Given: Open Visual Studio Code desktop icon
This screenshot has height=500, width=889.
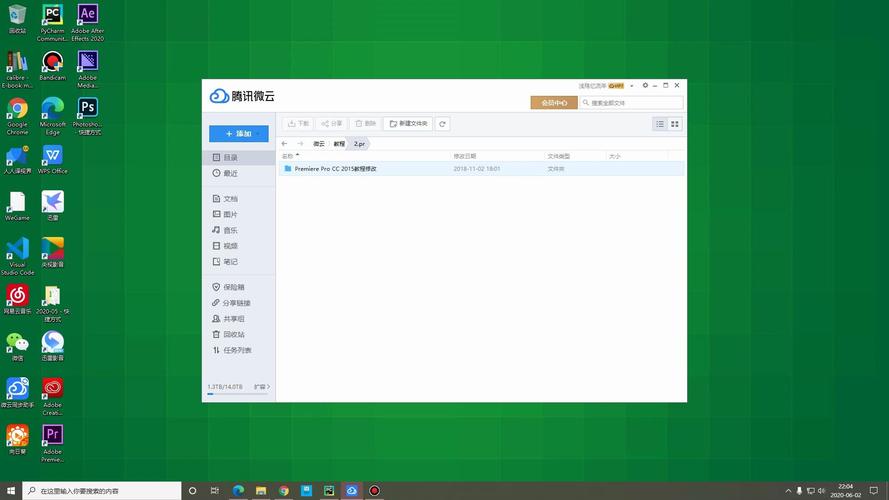Looking at the screenshot, I should tap(18, 256).
